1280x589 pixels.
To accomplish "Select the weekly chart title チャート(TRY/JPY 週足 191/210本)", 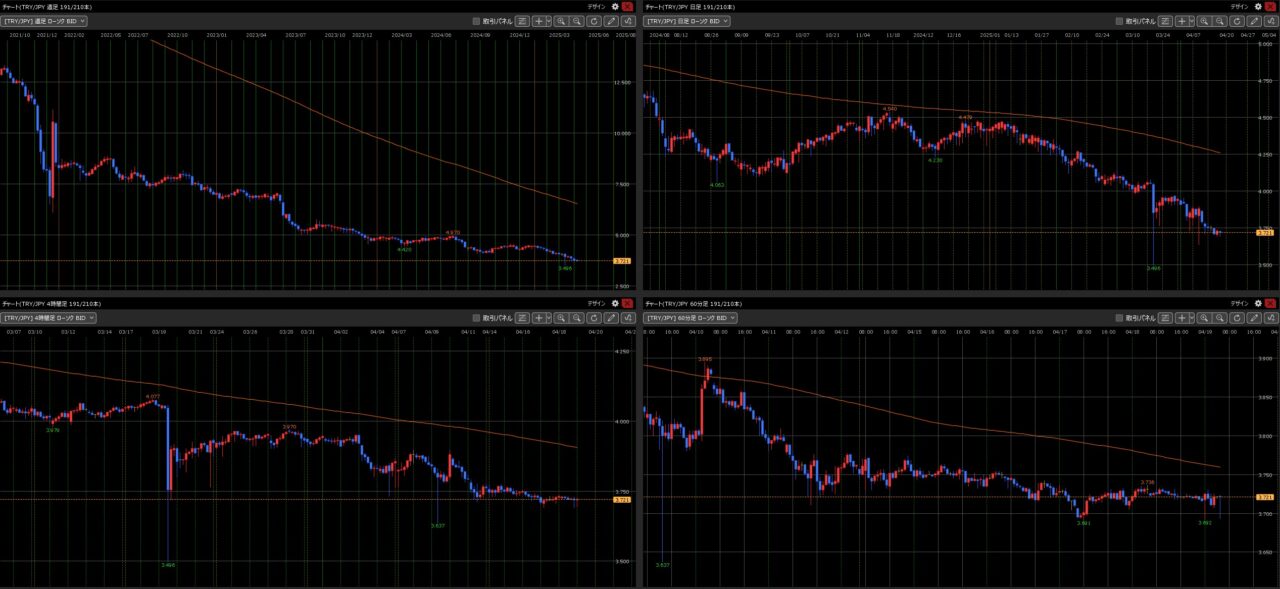I will coord(46,6).
